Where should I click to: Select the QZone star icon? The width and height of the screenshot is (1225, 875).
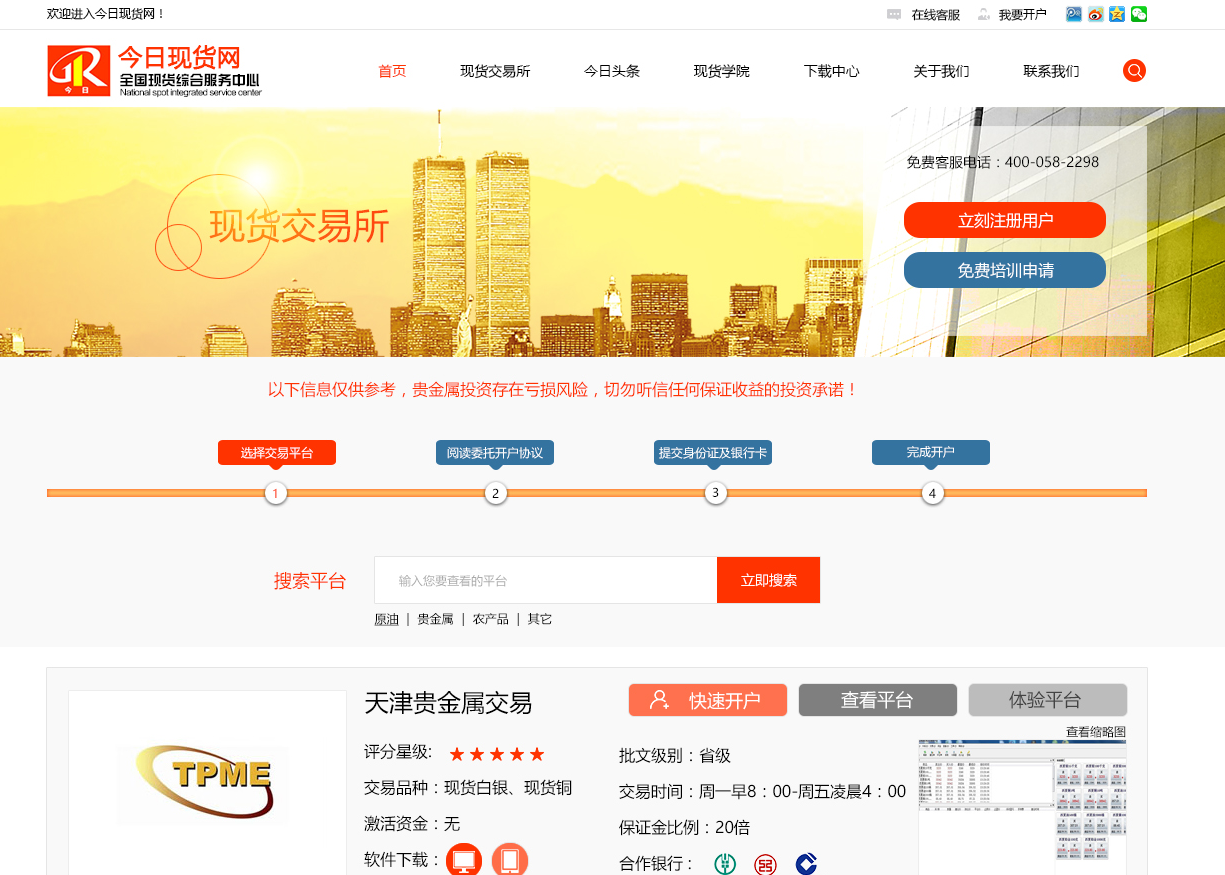click(1117, 14)
